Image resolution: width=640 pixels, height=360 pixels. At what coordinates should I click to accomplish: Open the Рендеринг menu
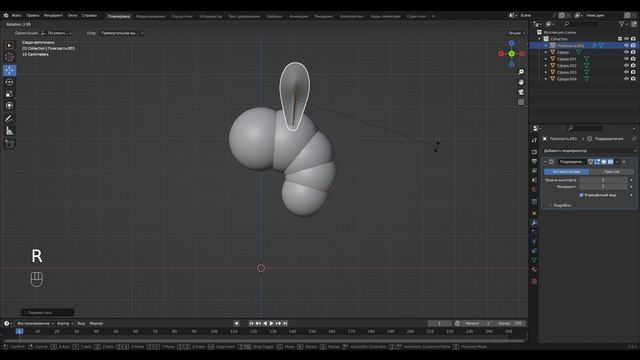tap(53, 16)
